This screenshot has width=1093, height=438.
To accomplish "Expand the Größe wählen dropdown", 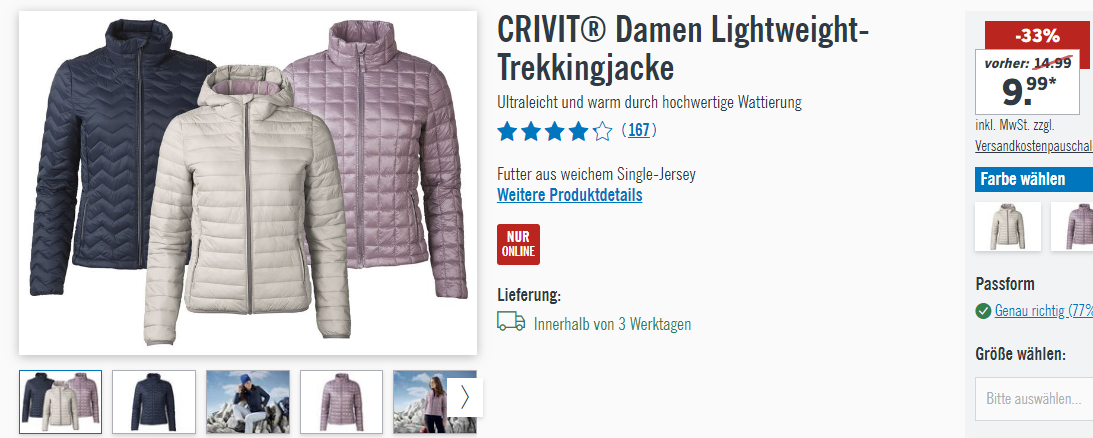I will (1034, 399).
